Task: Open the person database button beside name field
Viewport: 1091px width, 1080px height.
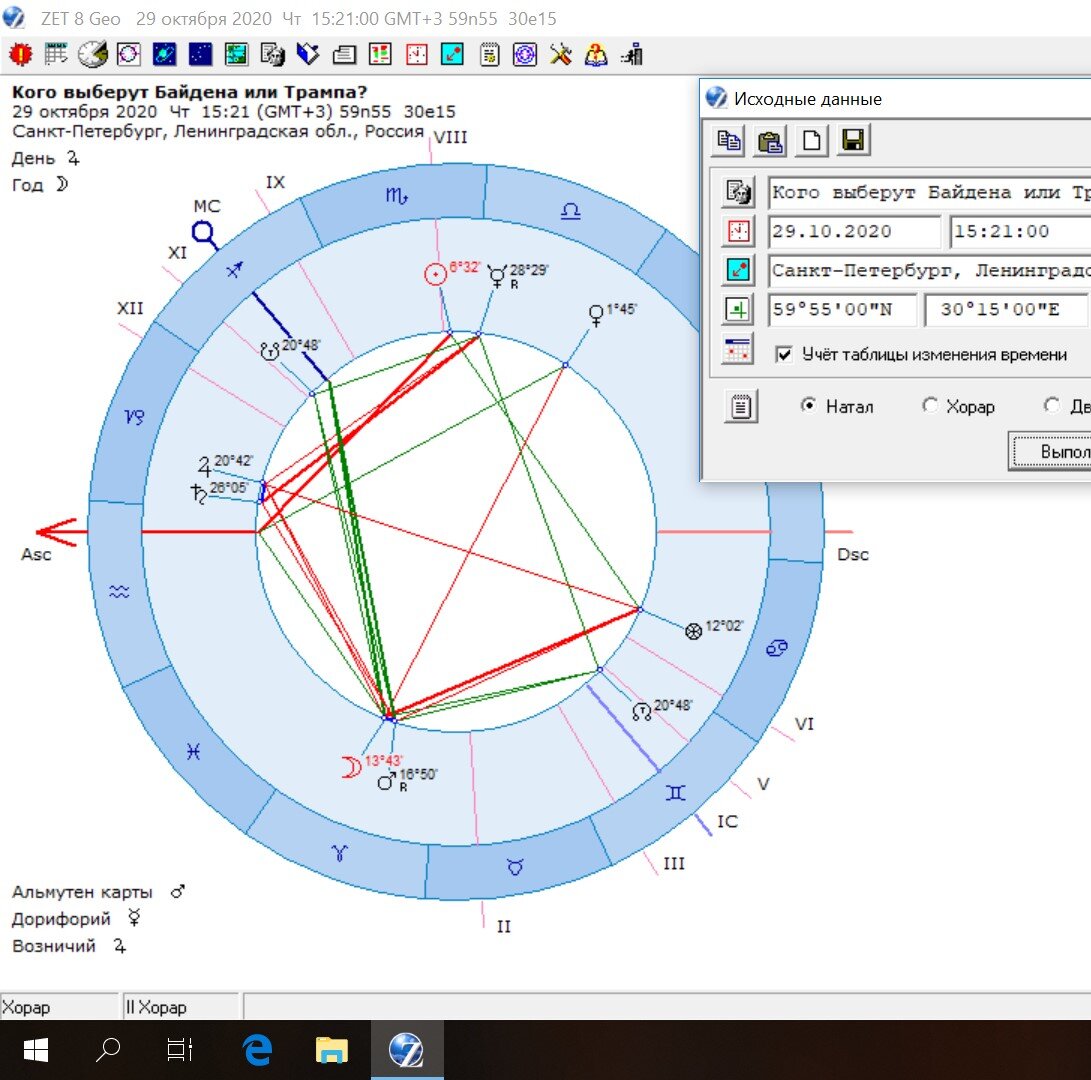Action: click(x=738, y=191)
